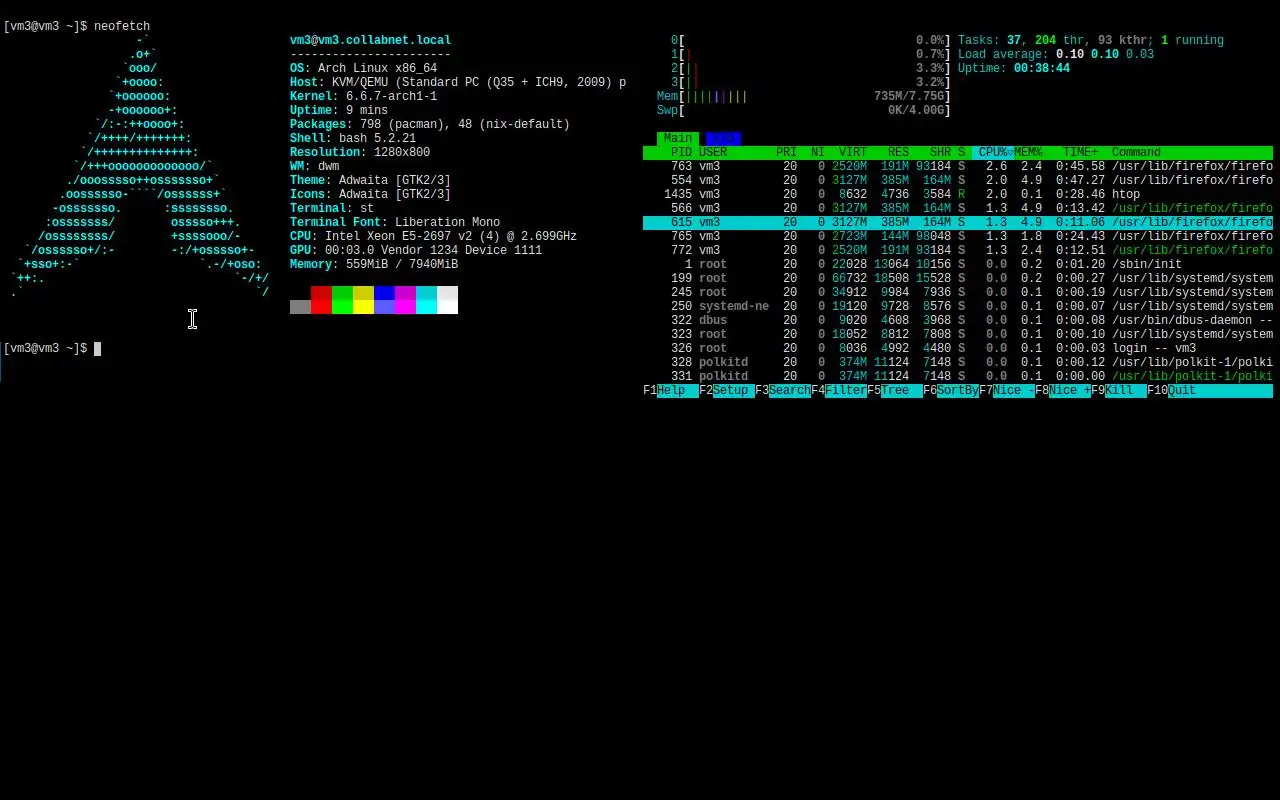
Task: Click the highlighted process row PID 615
Action: 958,222
